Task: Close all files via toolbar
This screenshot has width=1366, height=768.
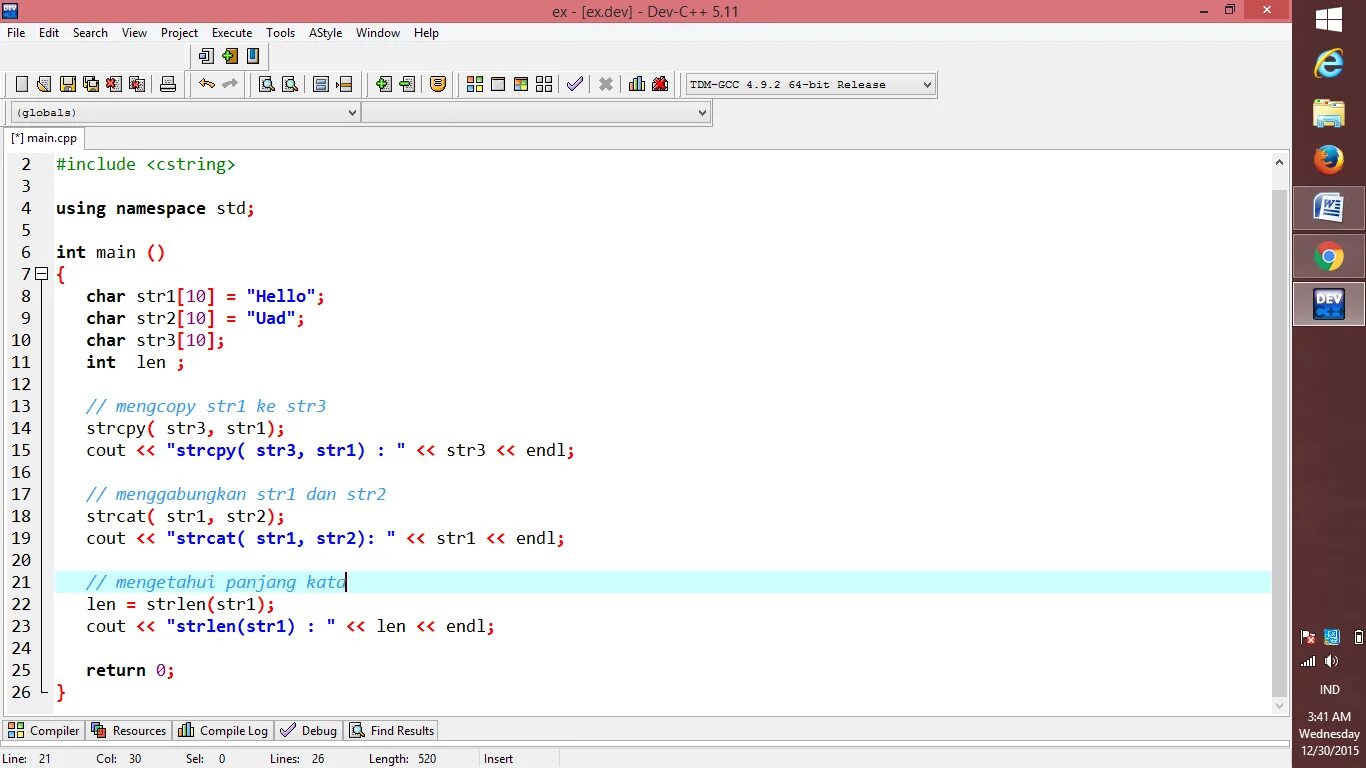Action: [x=137, y=84]
